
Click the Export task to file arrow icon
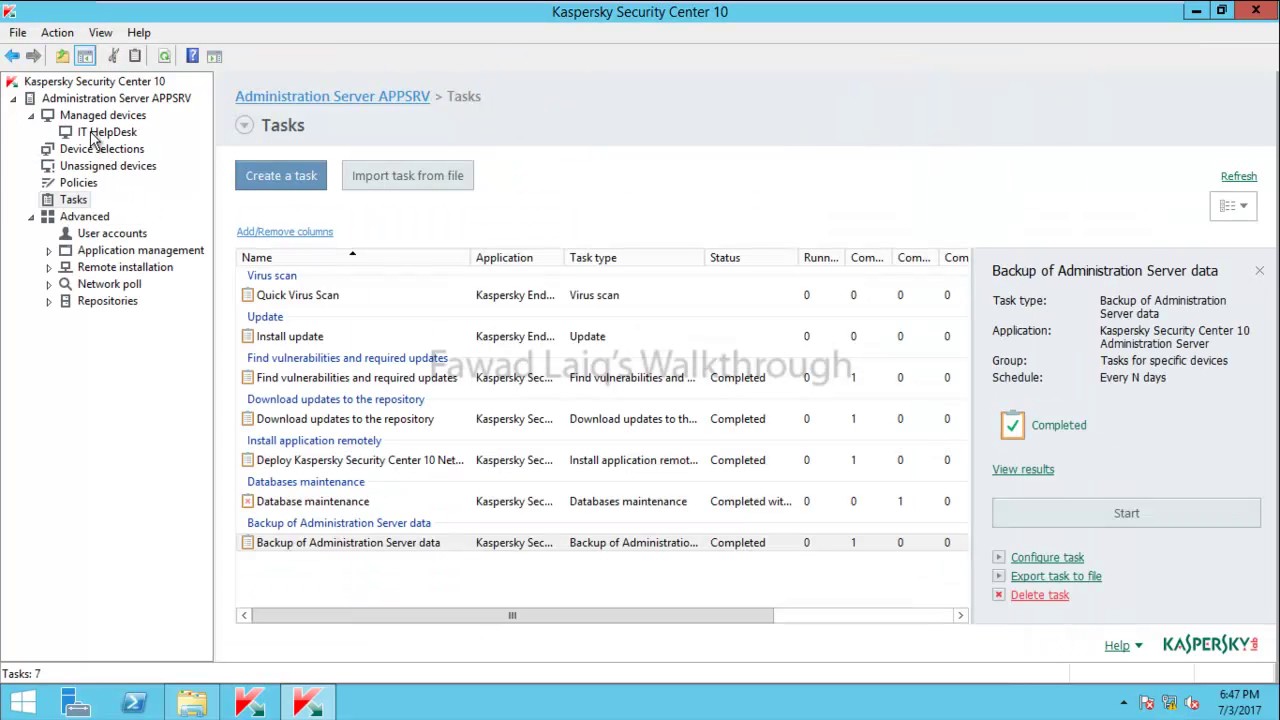pos(998,576)
